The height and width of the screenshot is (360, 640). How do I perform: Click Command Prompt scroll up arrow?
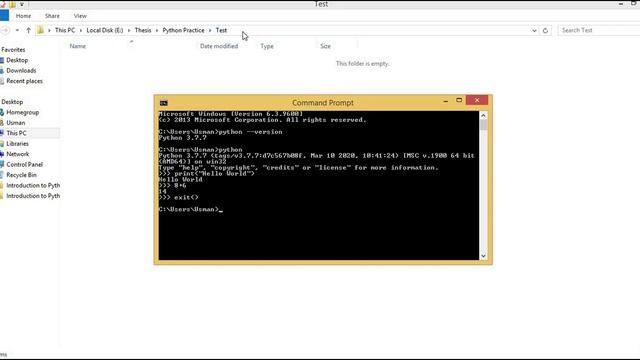coord(483,116)
